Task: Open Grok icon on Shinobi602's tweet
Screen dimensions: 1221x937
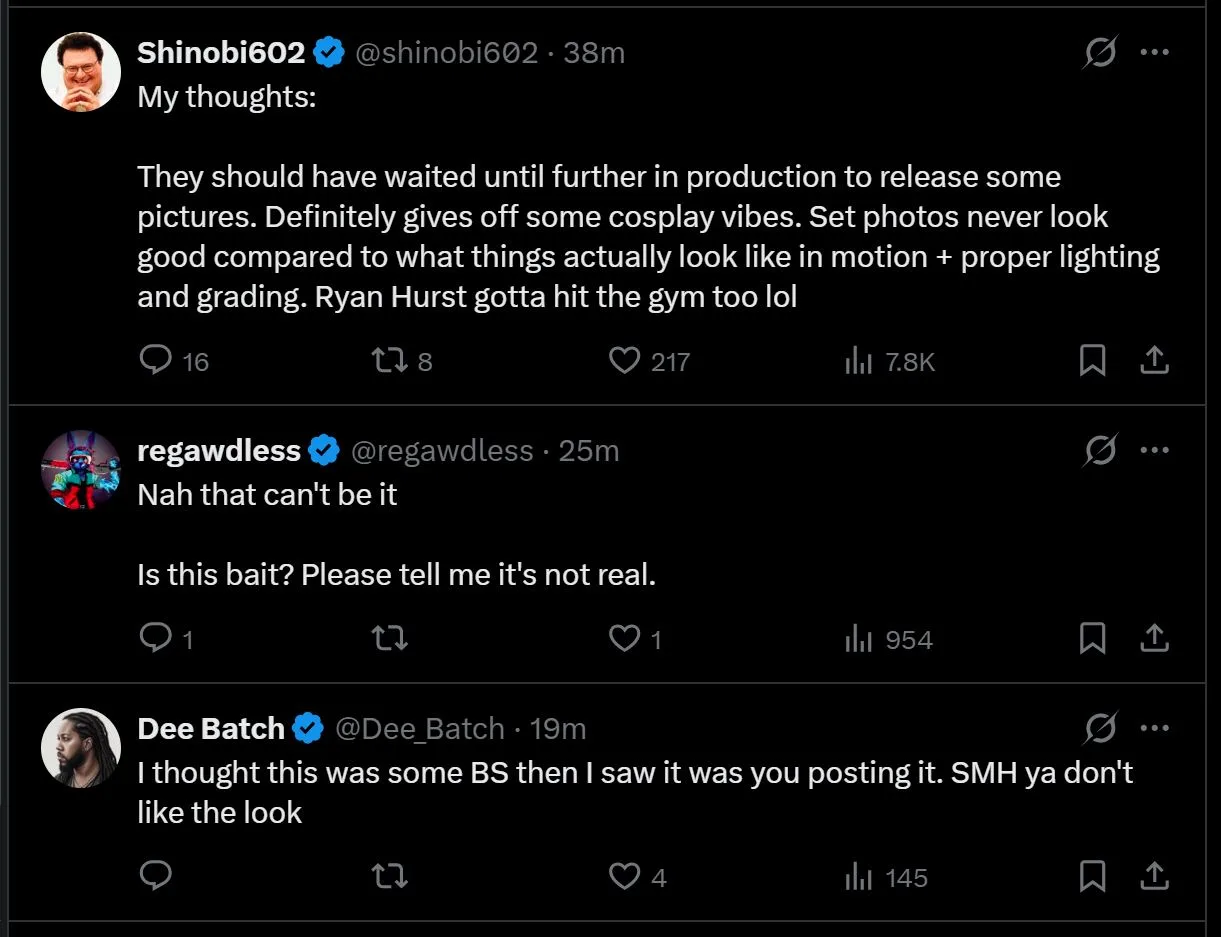Action: 1099,53
